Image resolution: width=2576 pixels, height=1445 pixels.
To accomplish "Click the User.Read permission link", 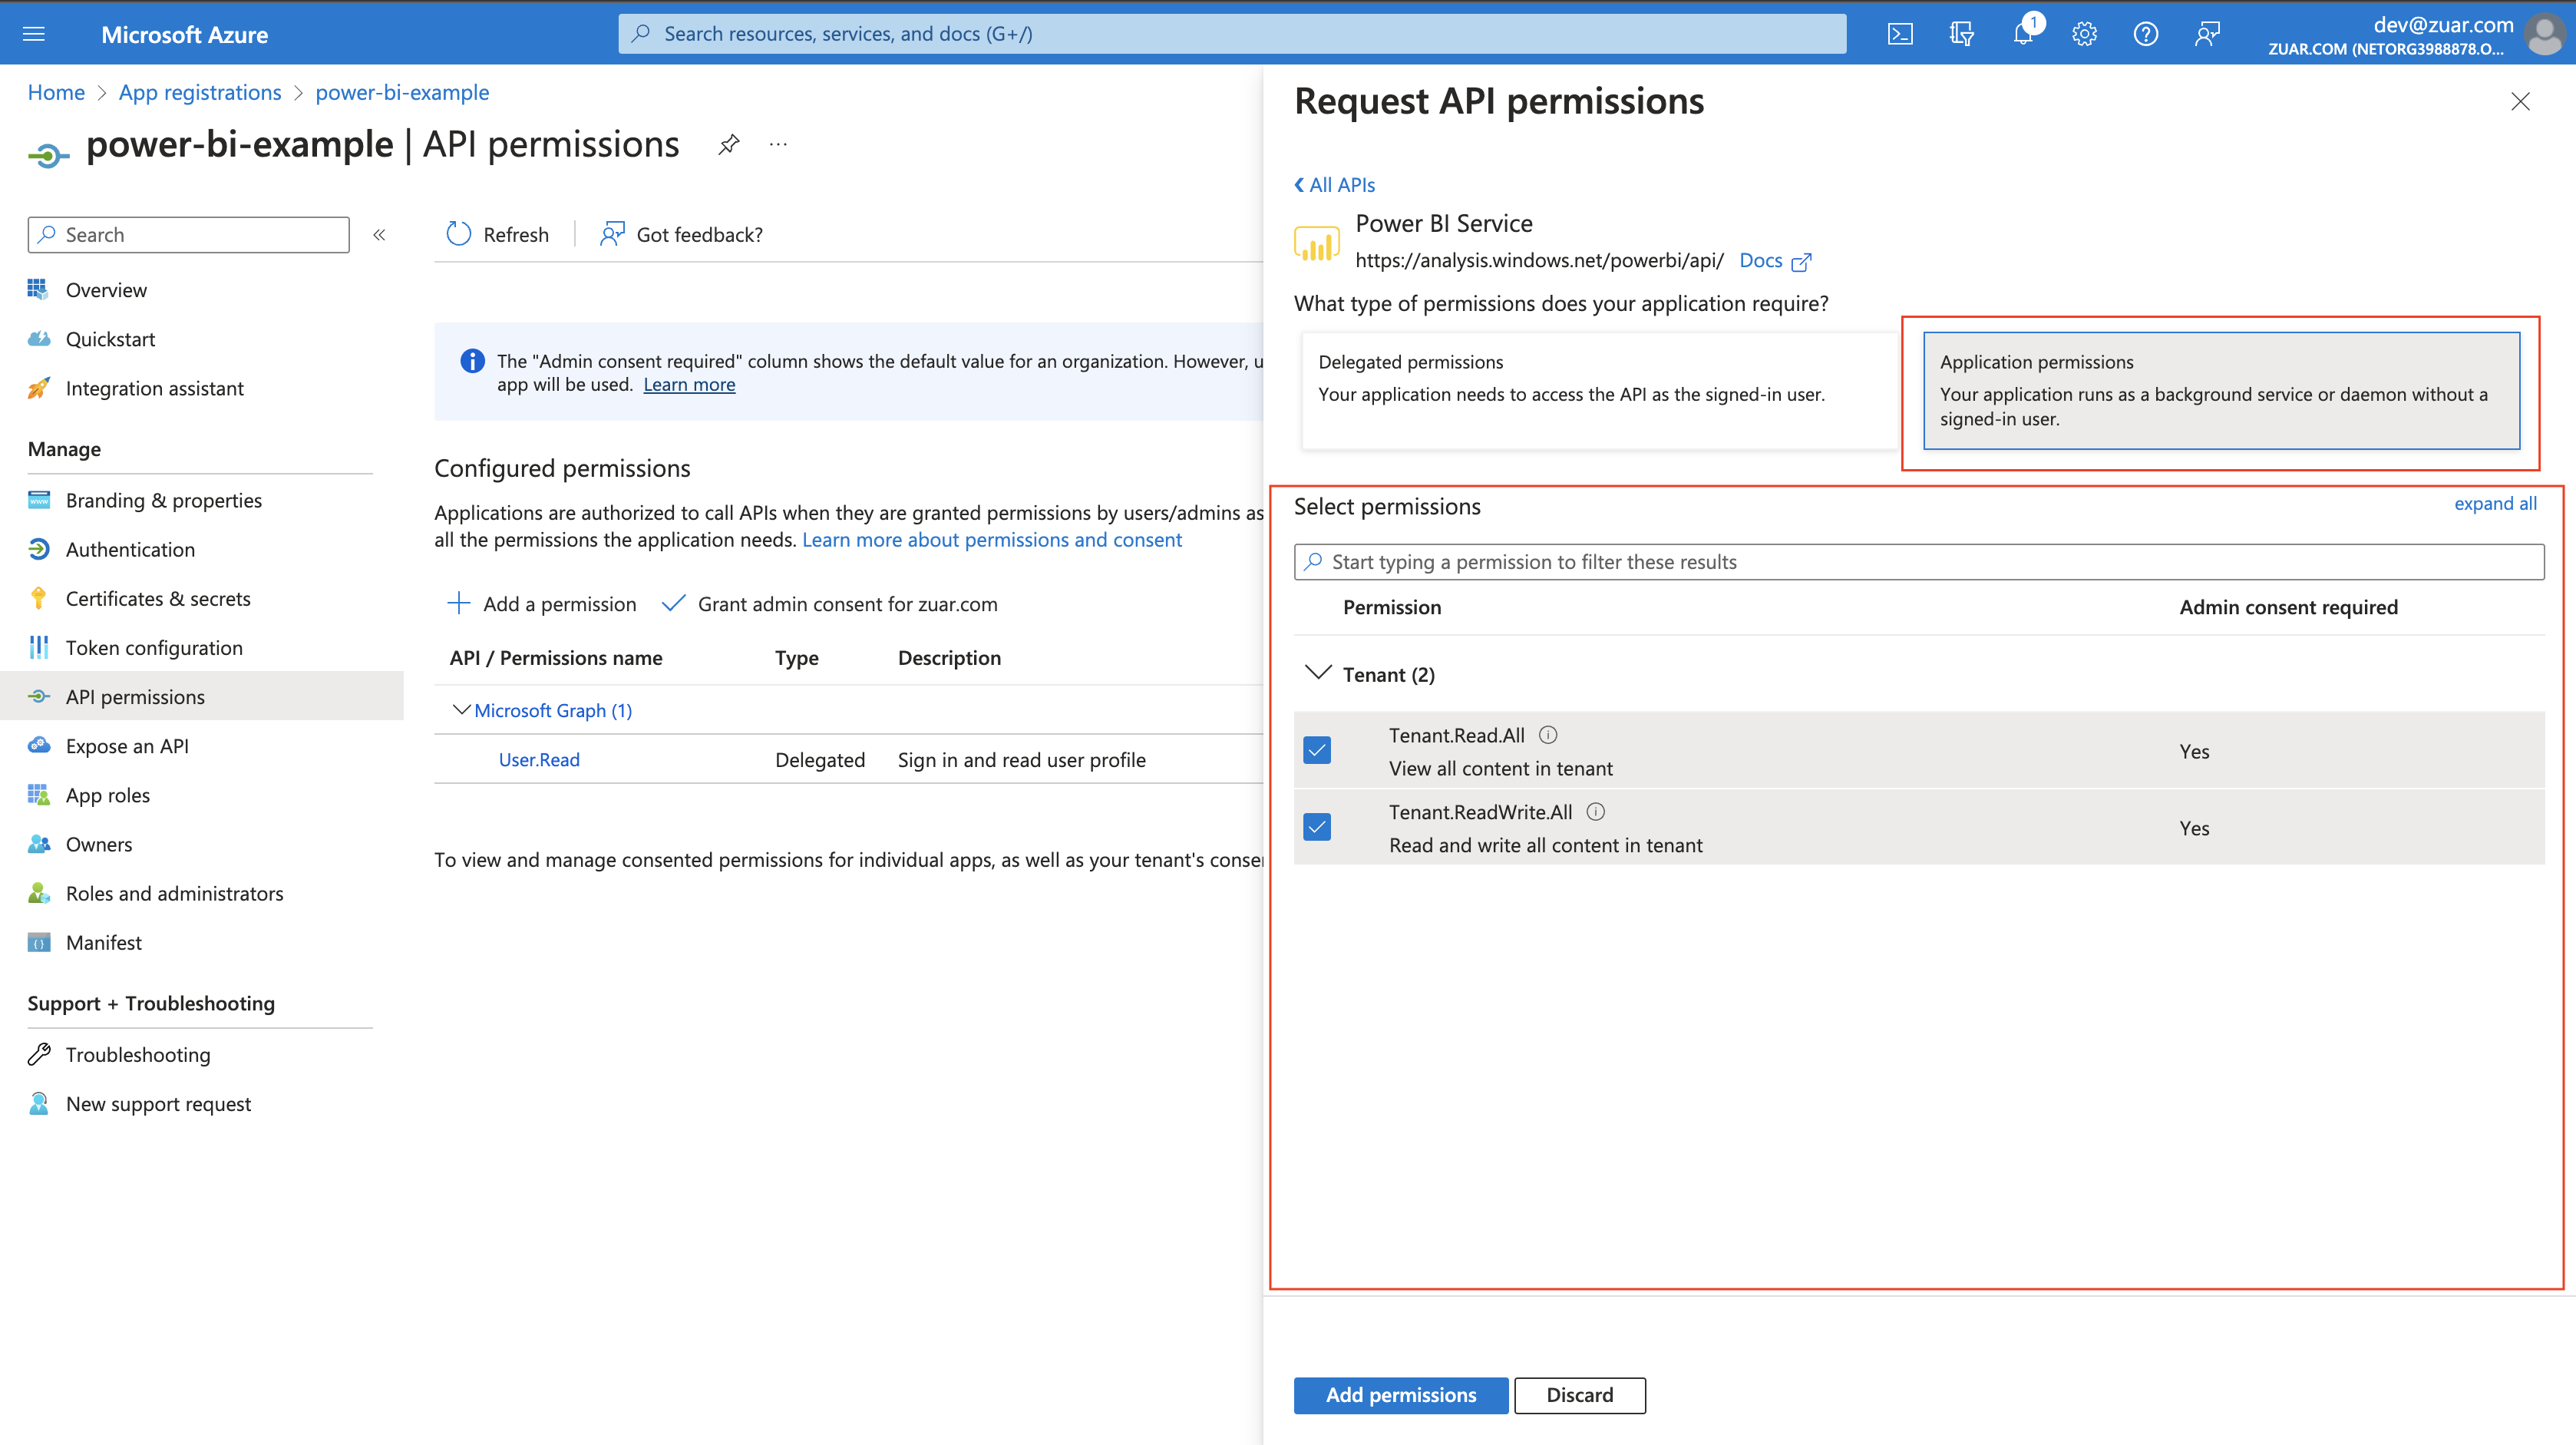I will point(539,759).
